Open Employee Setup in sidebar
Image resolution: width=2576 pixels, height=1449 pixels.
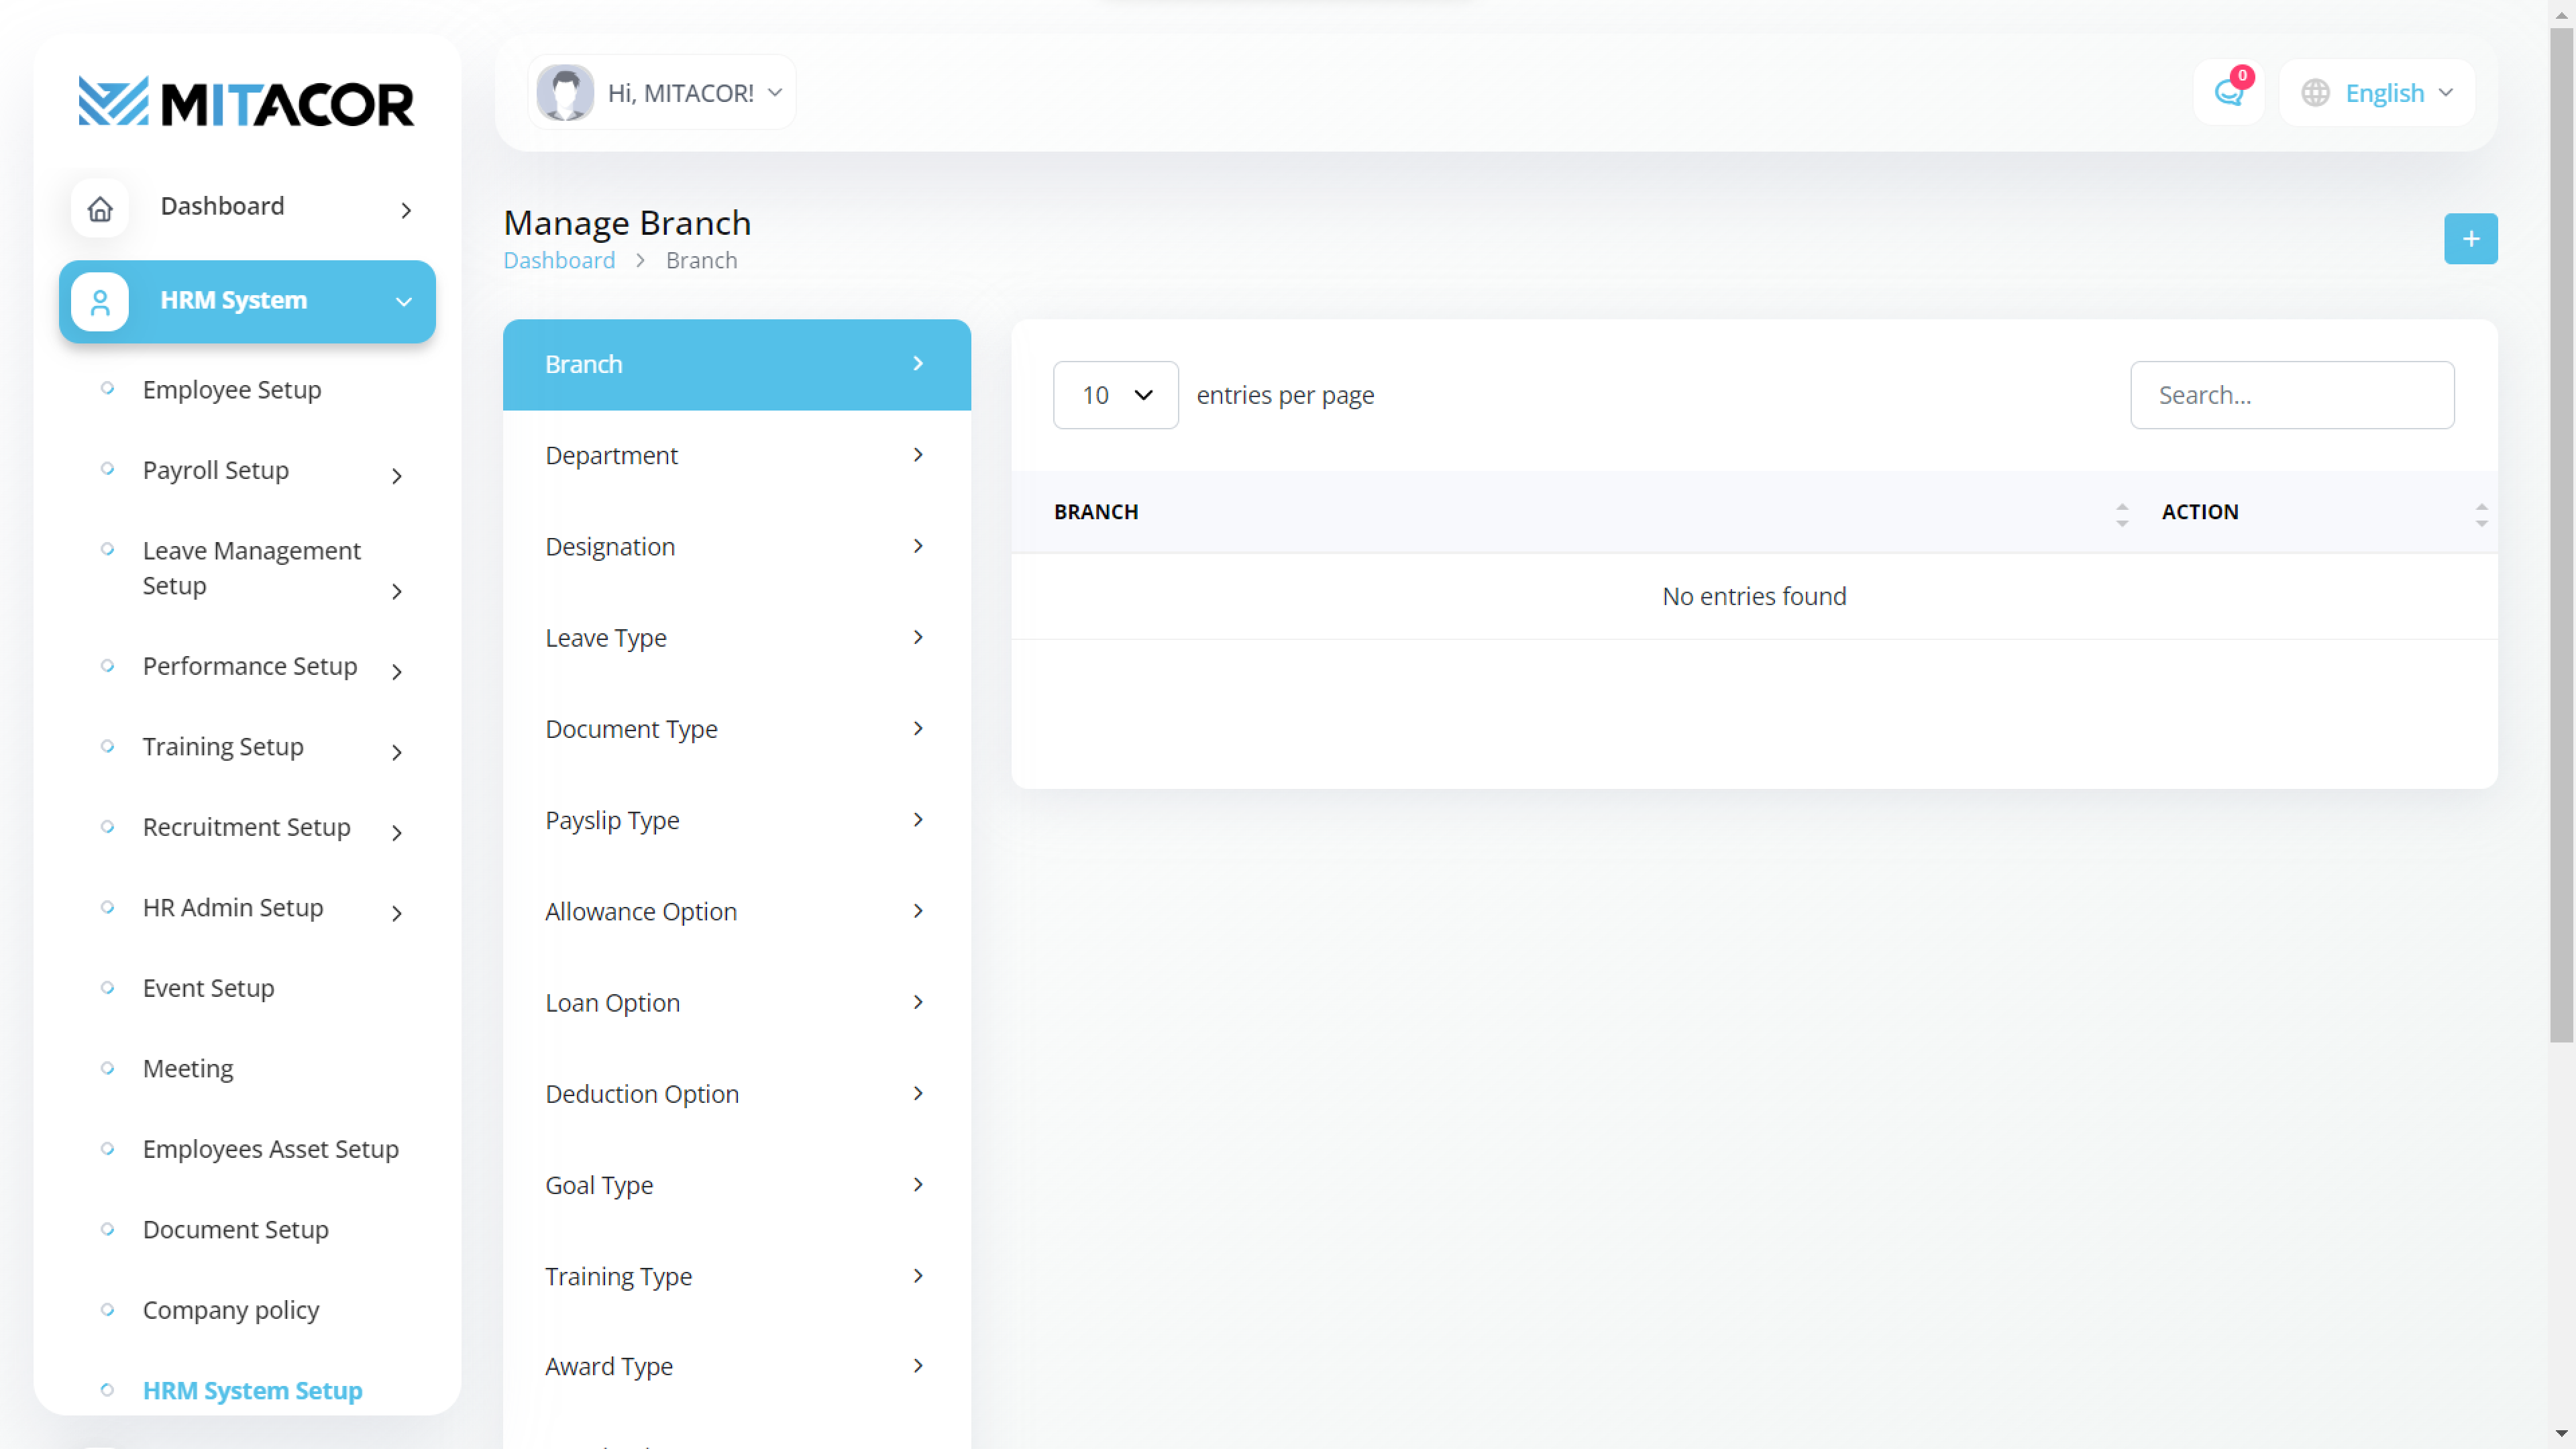[232, 390]
